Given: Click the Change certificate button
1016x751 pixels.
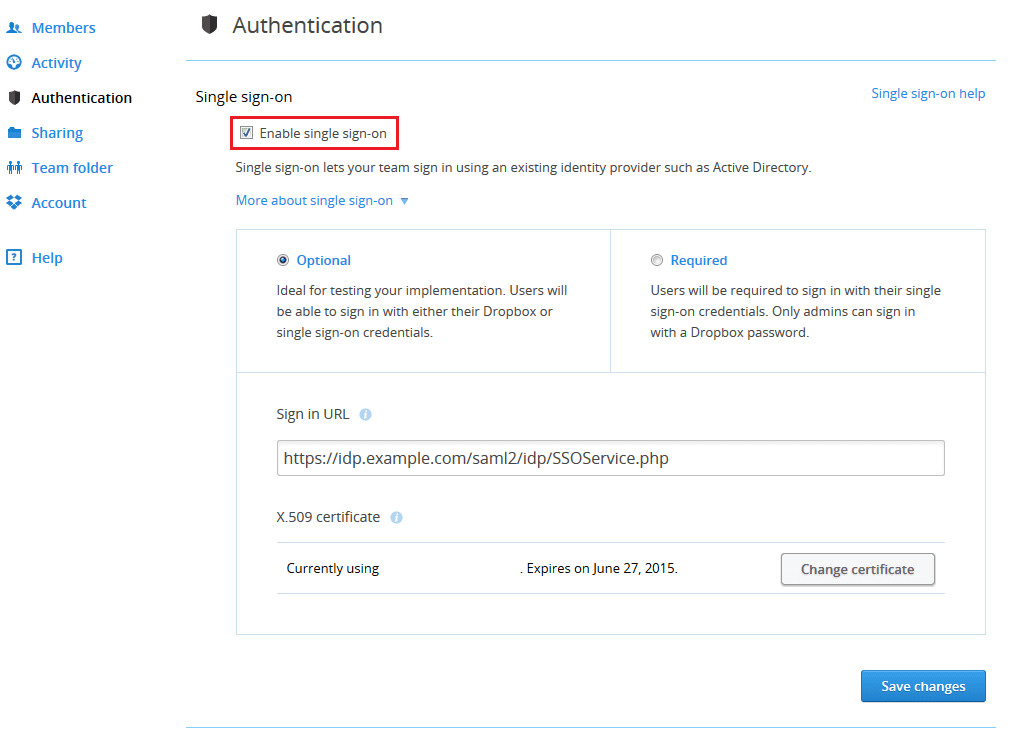Looking at the screenshot, I should pyautogui.click(x=857, y=568).
